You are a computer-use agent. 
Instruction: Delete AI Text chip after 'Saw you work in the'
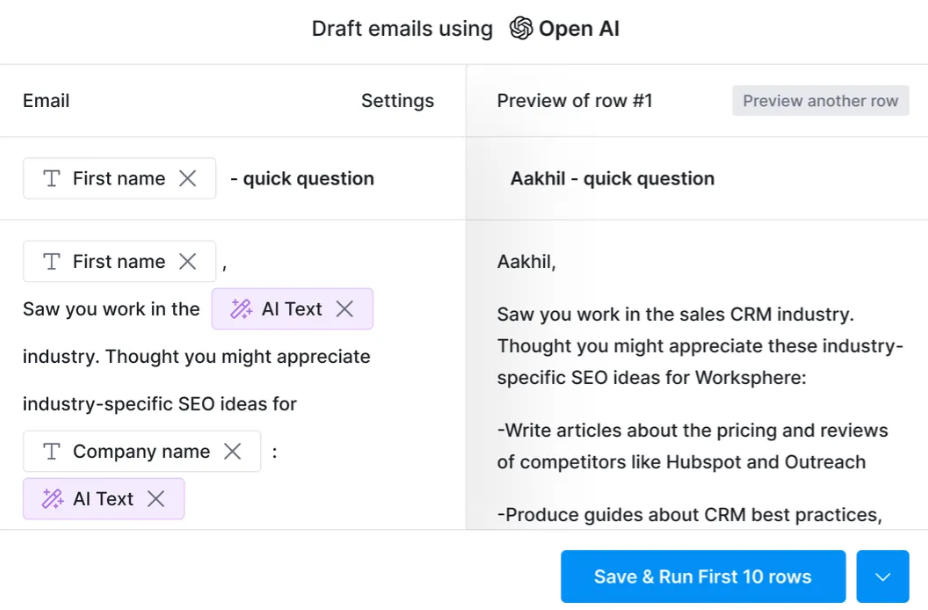pos(344,309)
